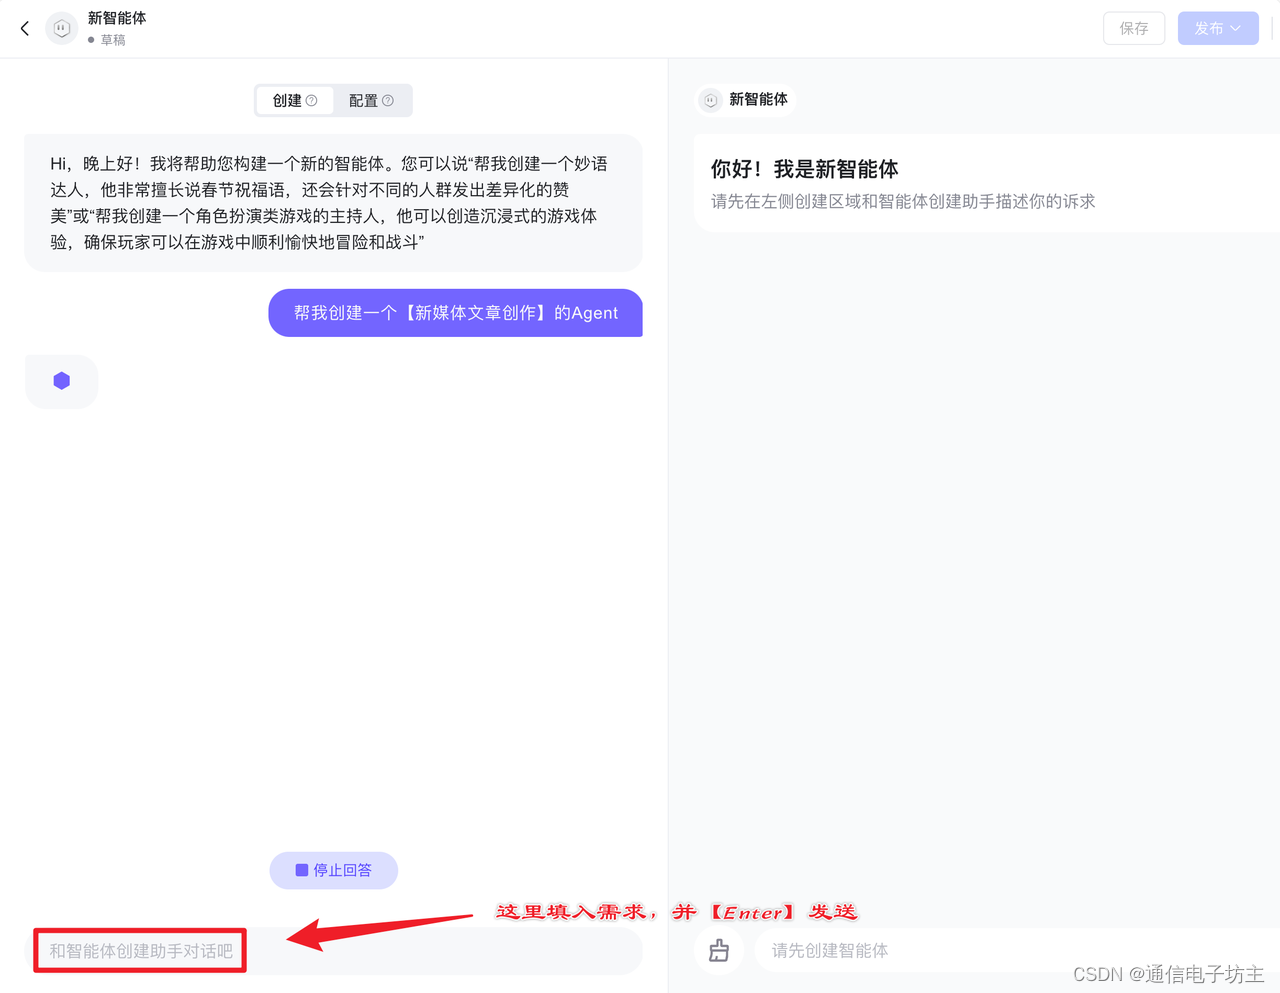The width and height of the screenshot is (1280, 993).
Task: Click the 和智能体创建助手对话吧 input field
Action: [140, 951]
